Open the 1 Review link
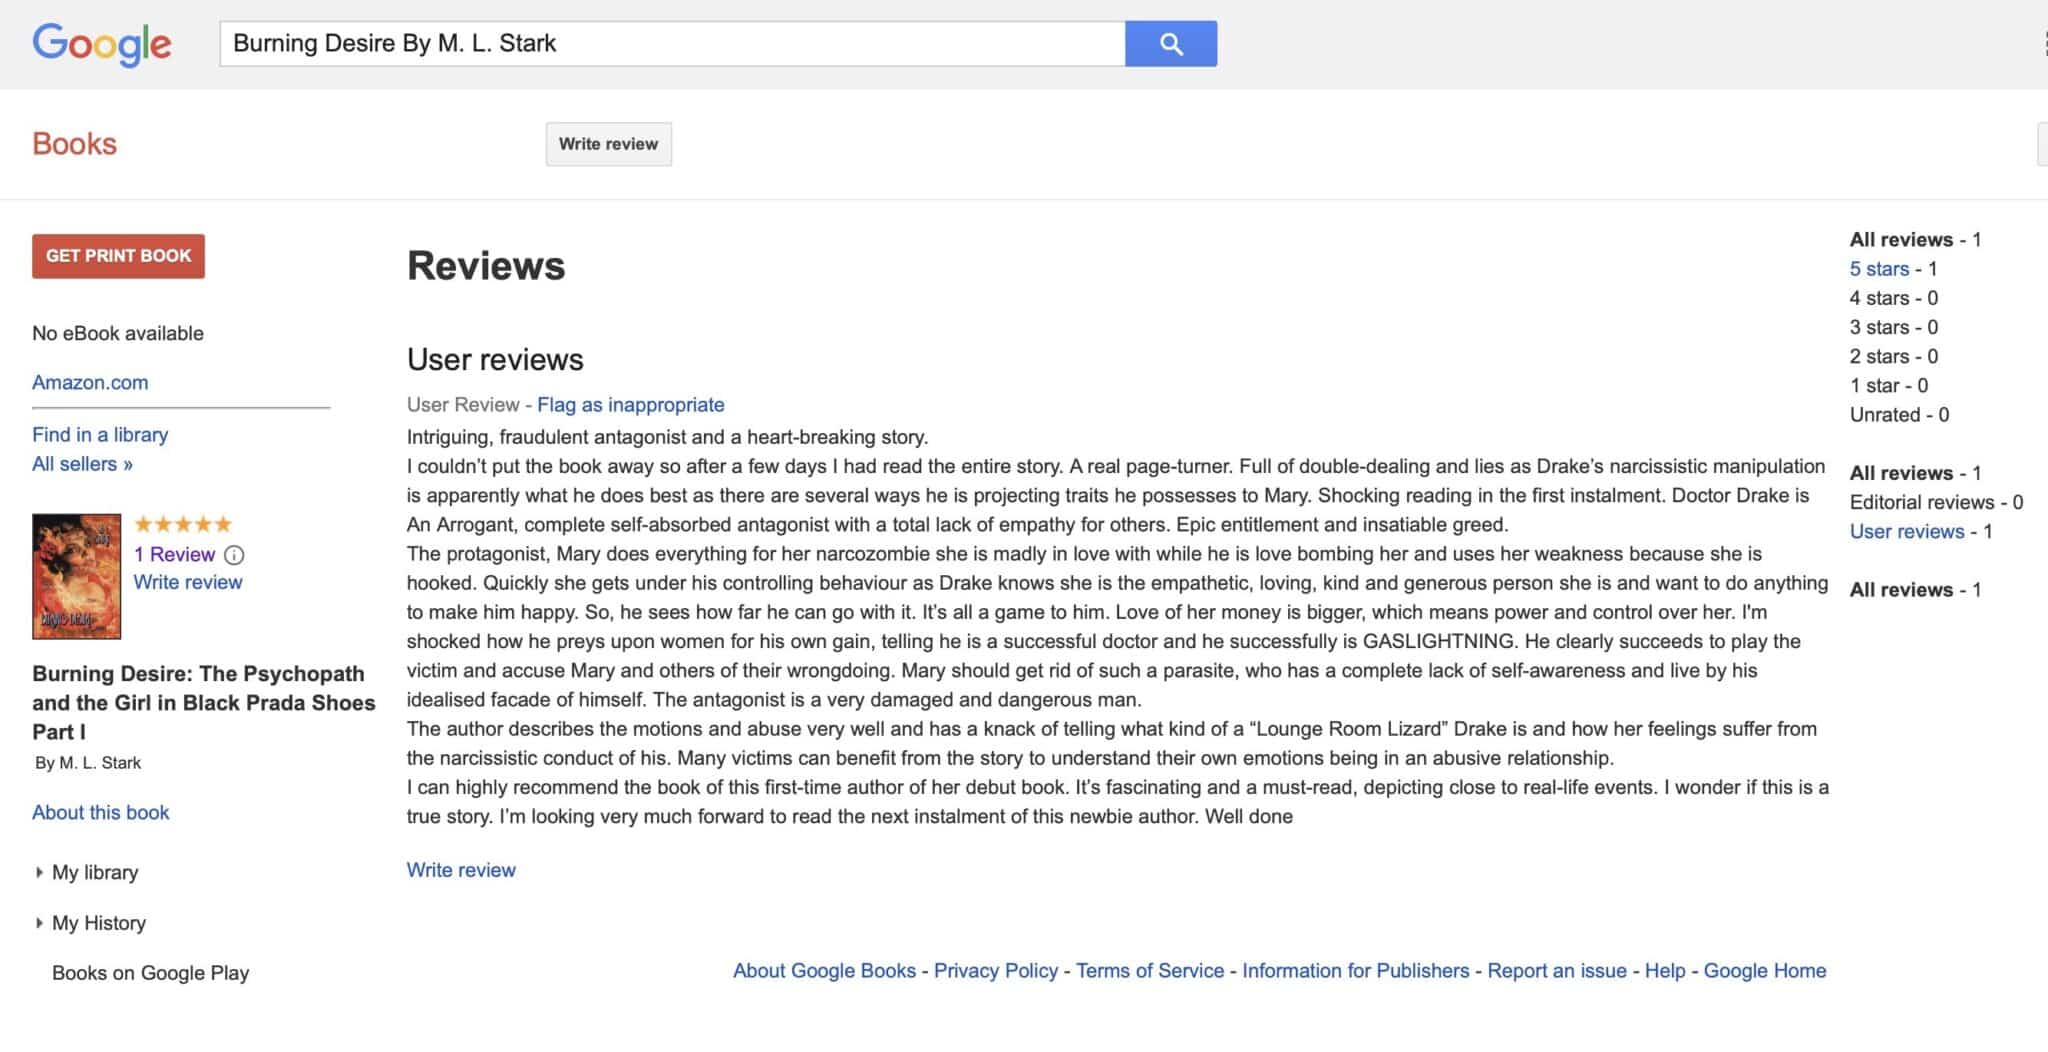 tap(174, 555)
